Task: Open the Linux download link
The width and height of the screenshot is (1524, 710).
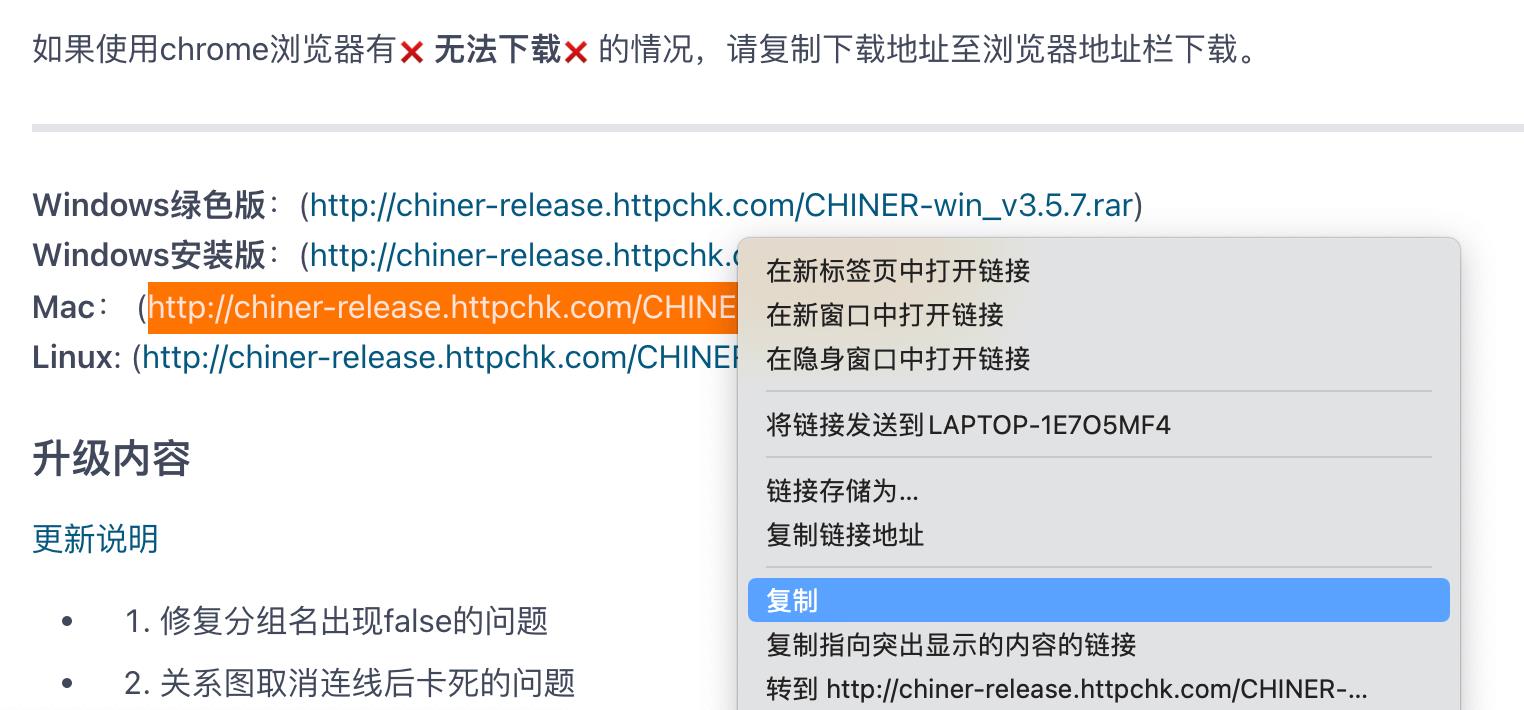Action: click(x=440, y=357)
